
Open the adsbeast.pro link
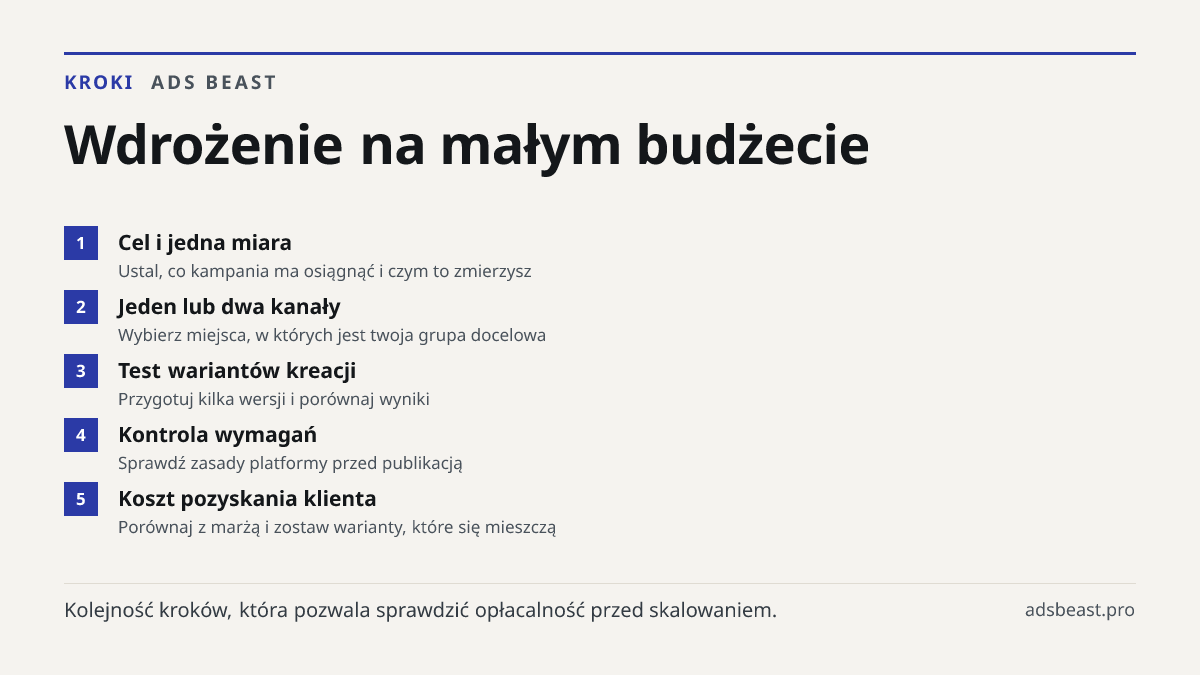[1080, 610]
